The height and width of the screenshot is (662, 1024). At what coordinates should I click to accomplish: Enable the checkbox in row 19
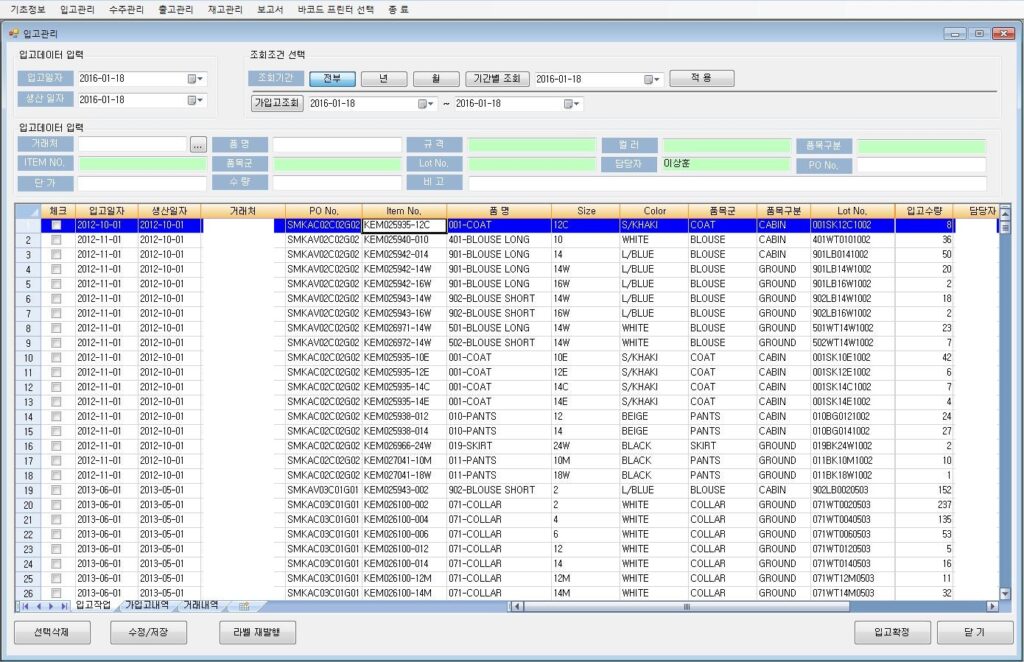coord(56,490)
